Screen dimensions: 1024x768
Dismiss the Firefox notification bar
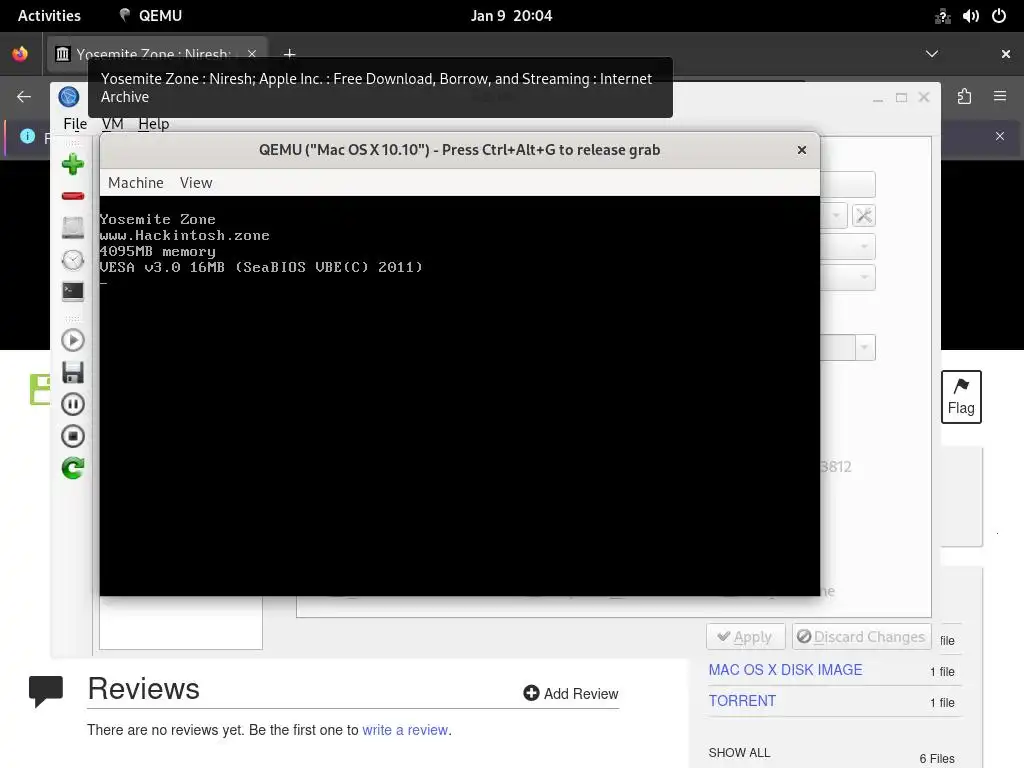click(x=1000, y=136)
